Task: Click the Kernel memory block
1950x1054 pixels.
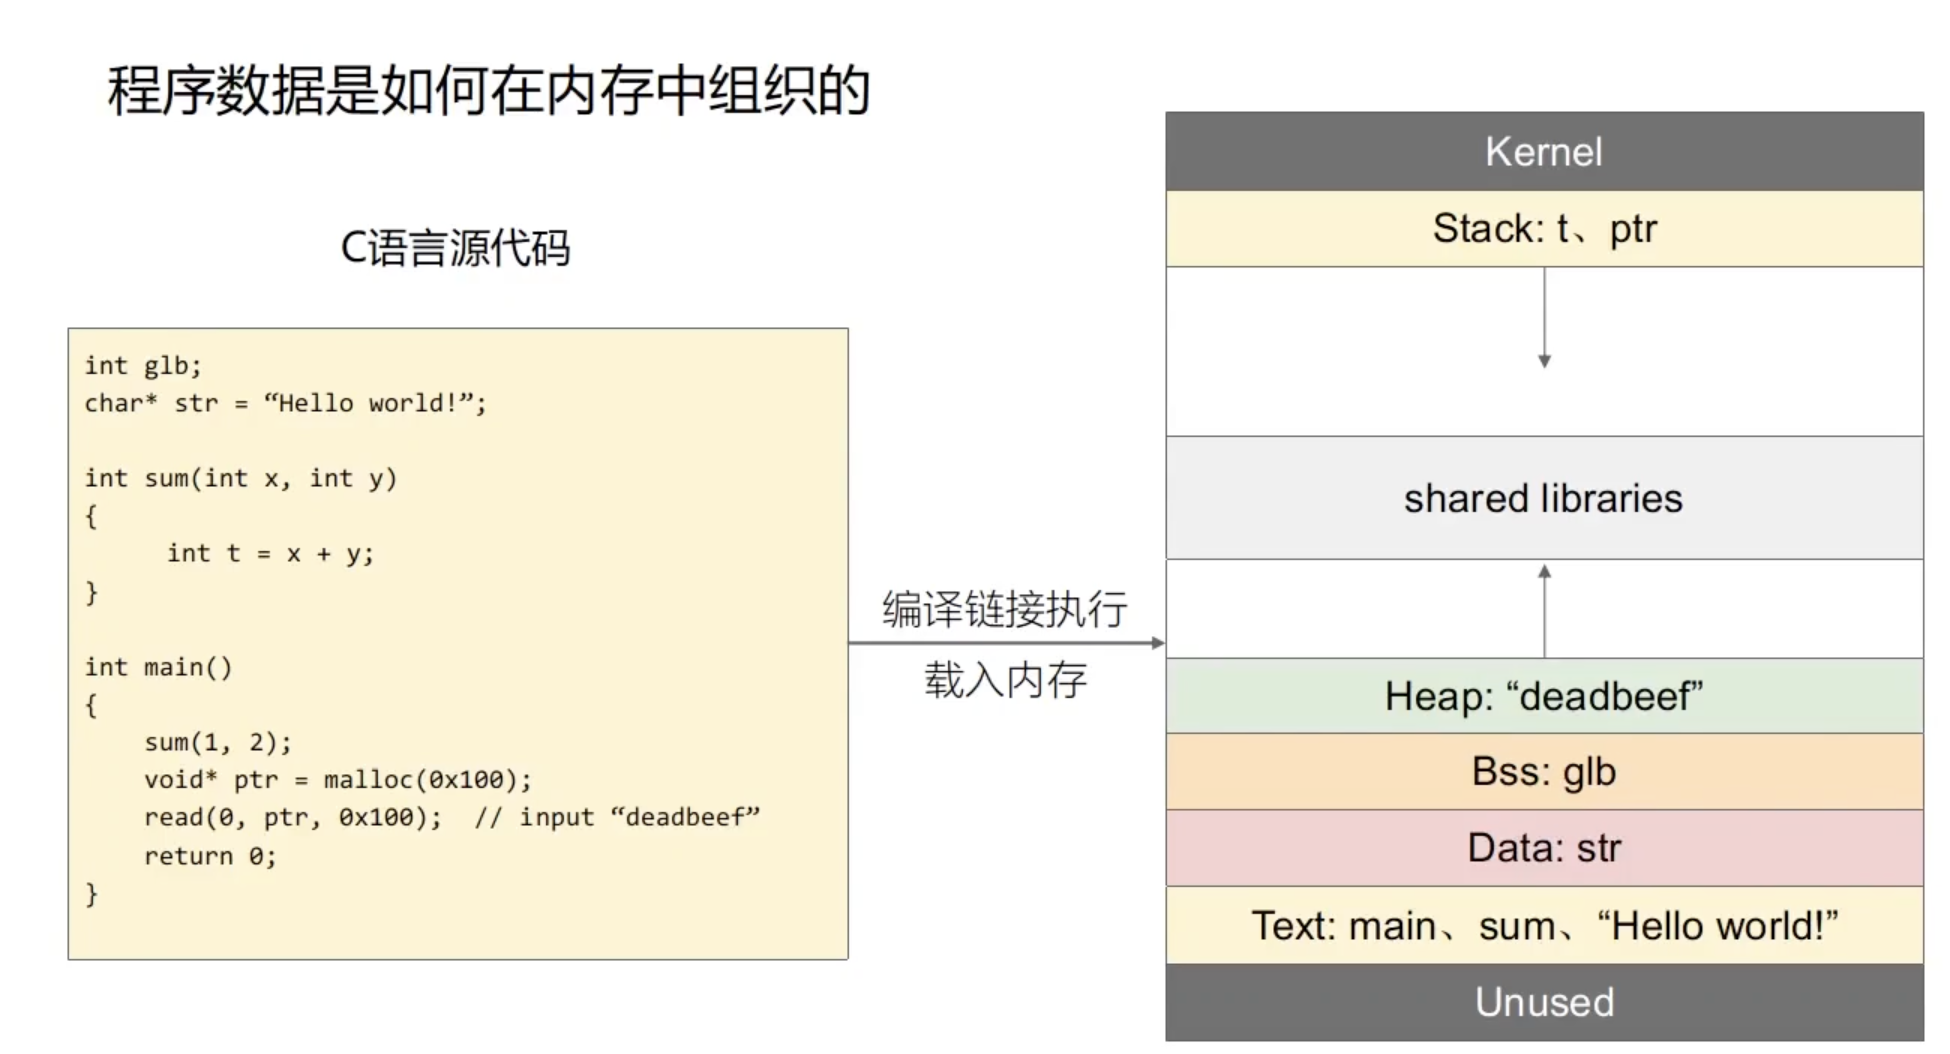Action: 1544,151
